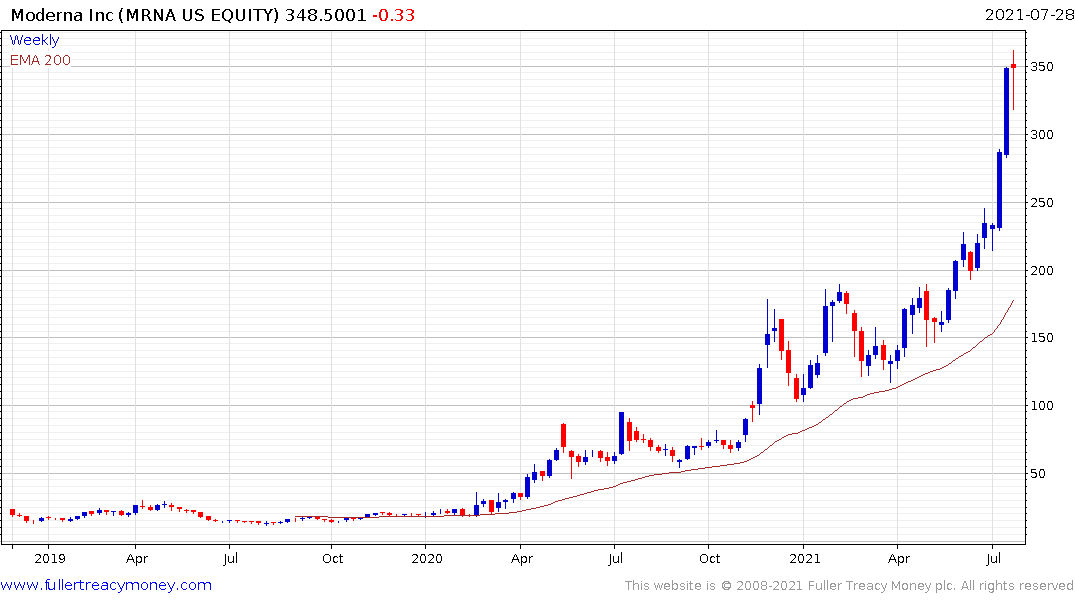Click the 2020 date axis label
The width and height of the screenshot is (1075, 600).
tap(426, 558)
